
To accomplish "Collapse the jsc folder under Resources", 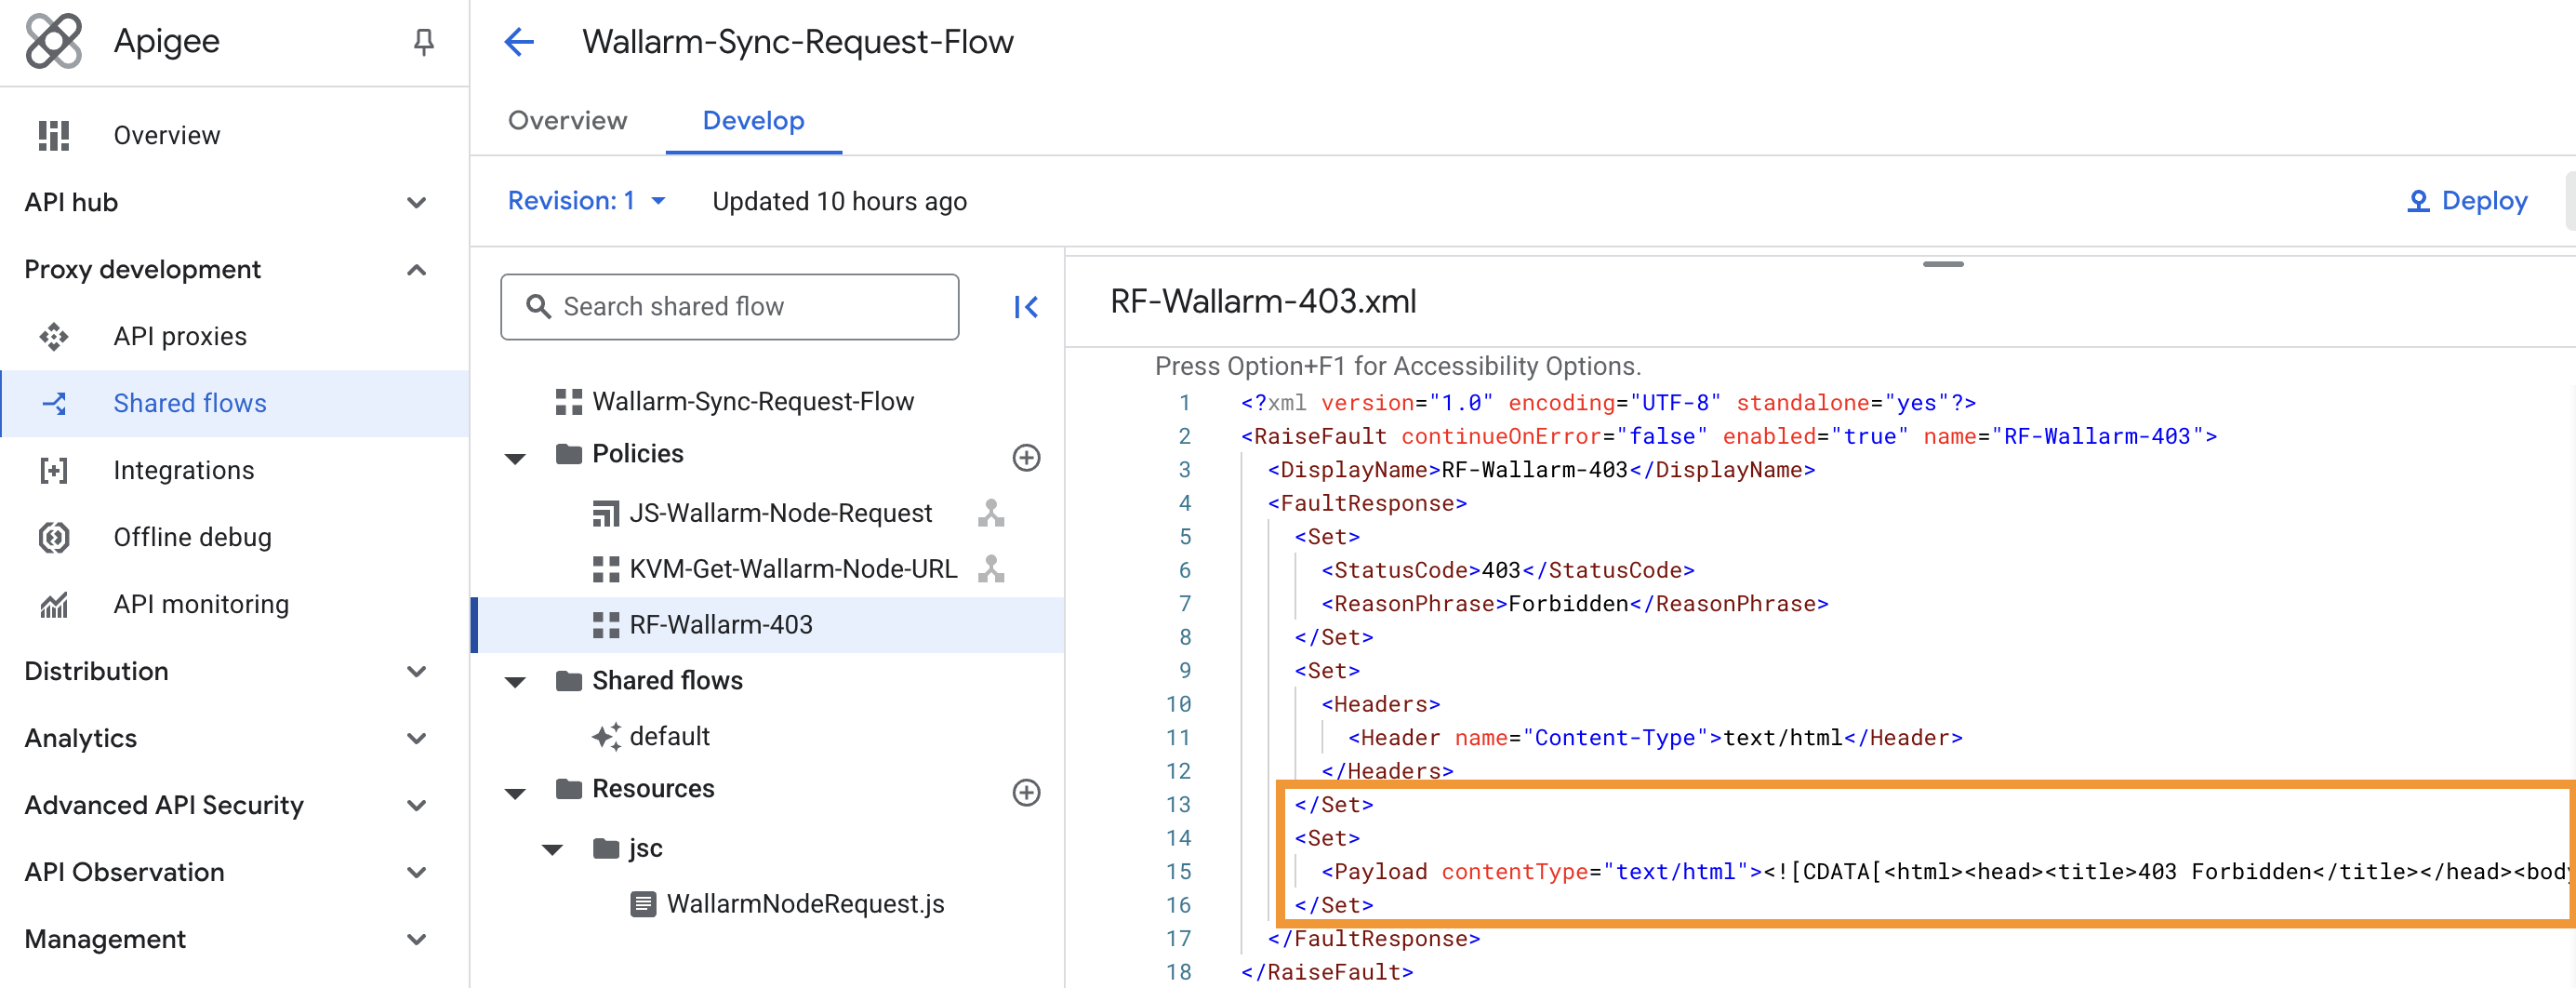I will point(553,848).
